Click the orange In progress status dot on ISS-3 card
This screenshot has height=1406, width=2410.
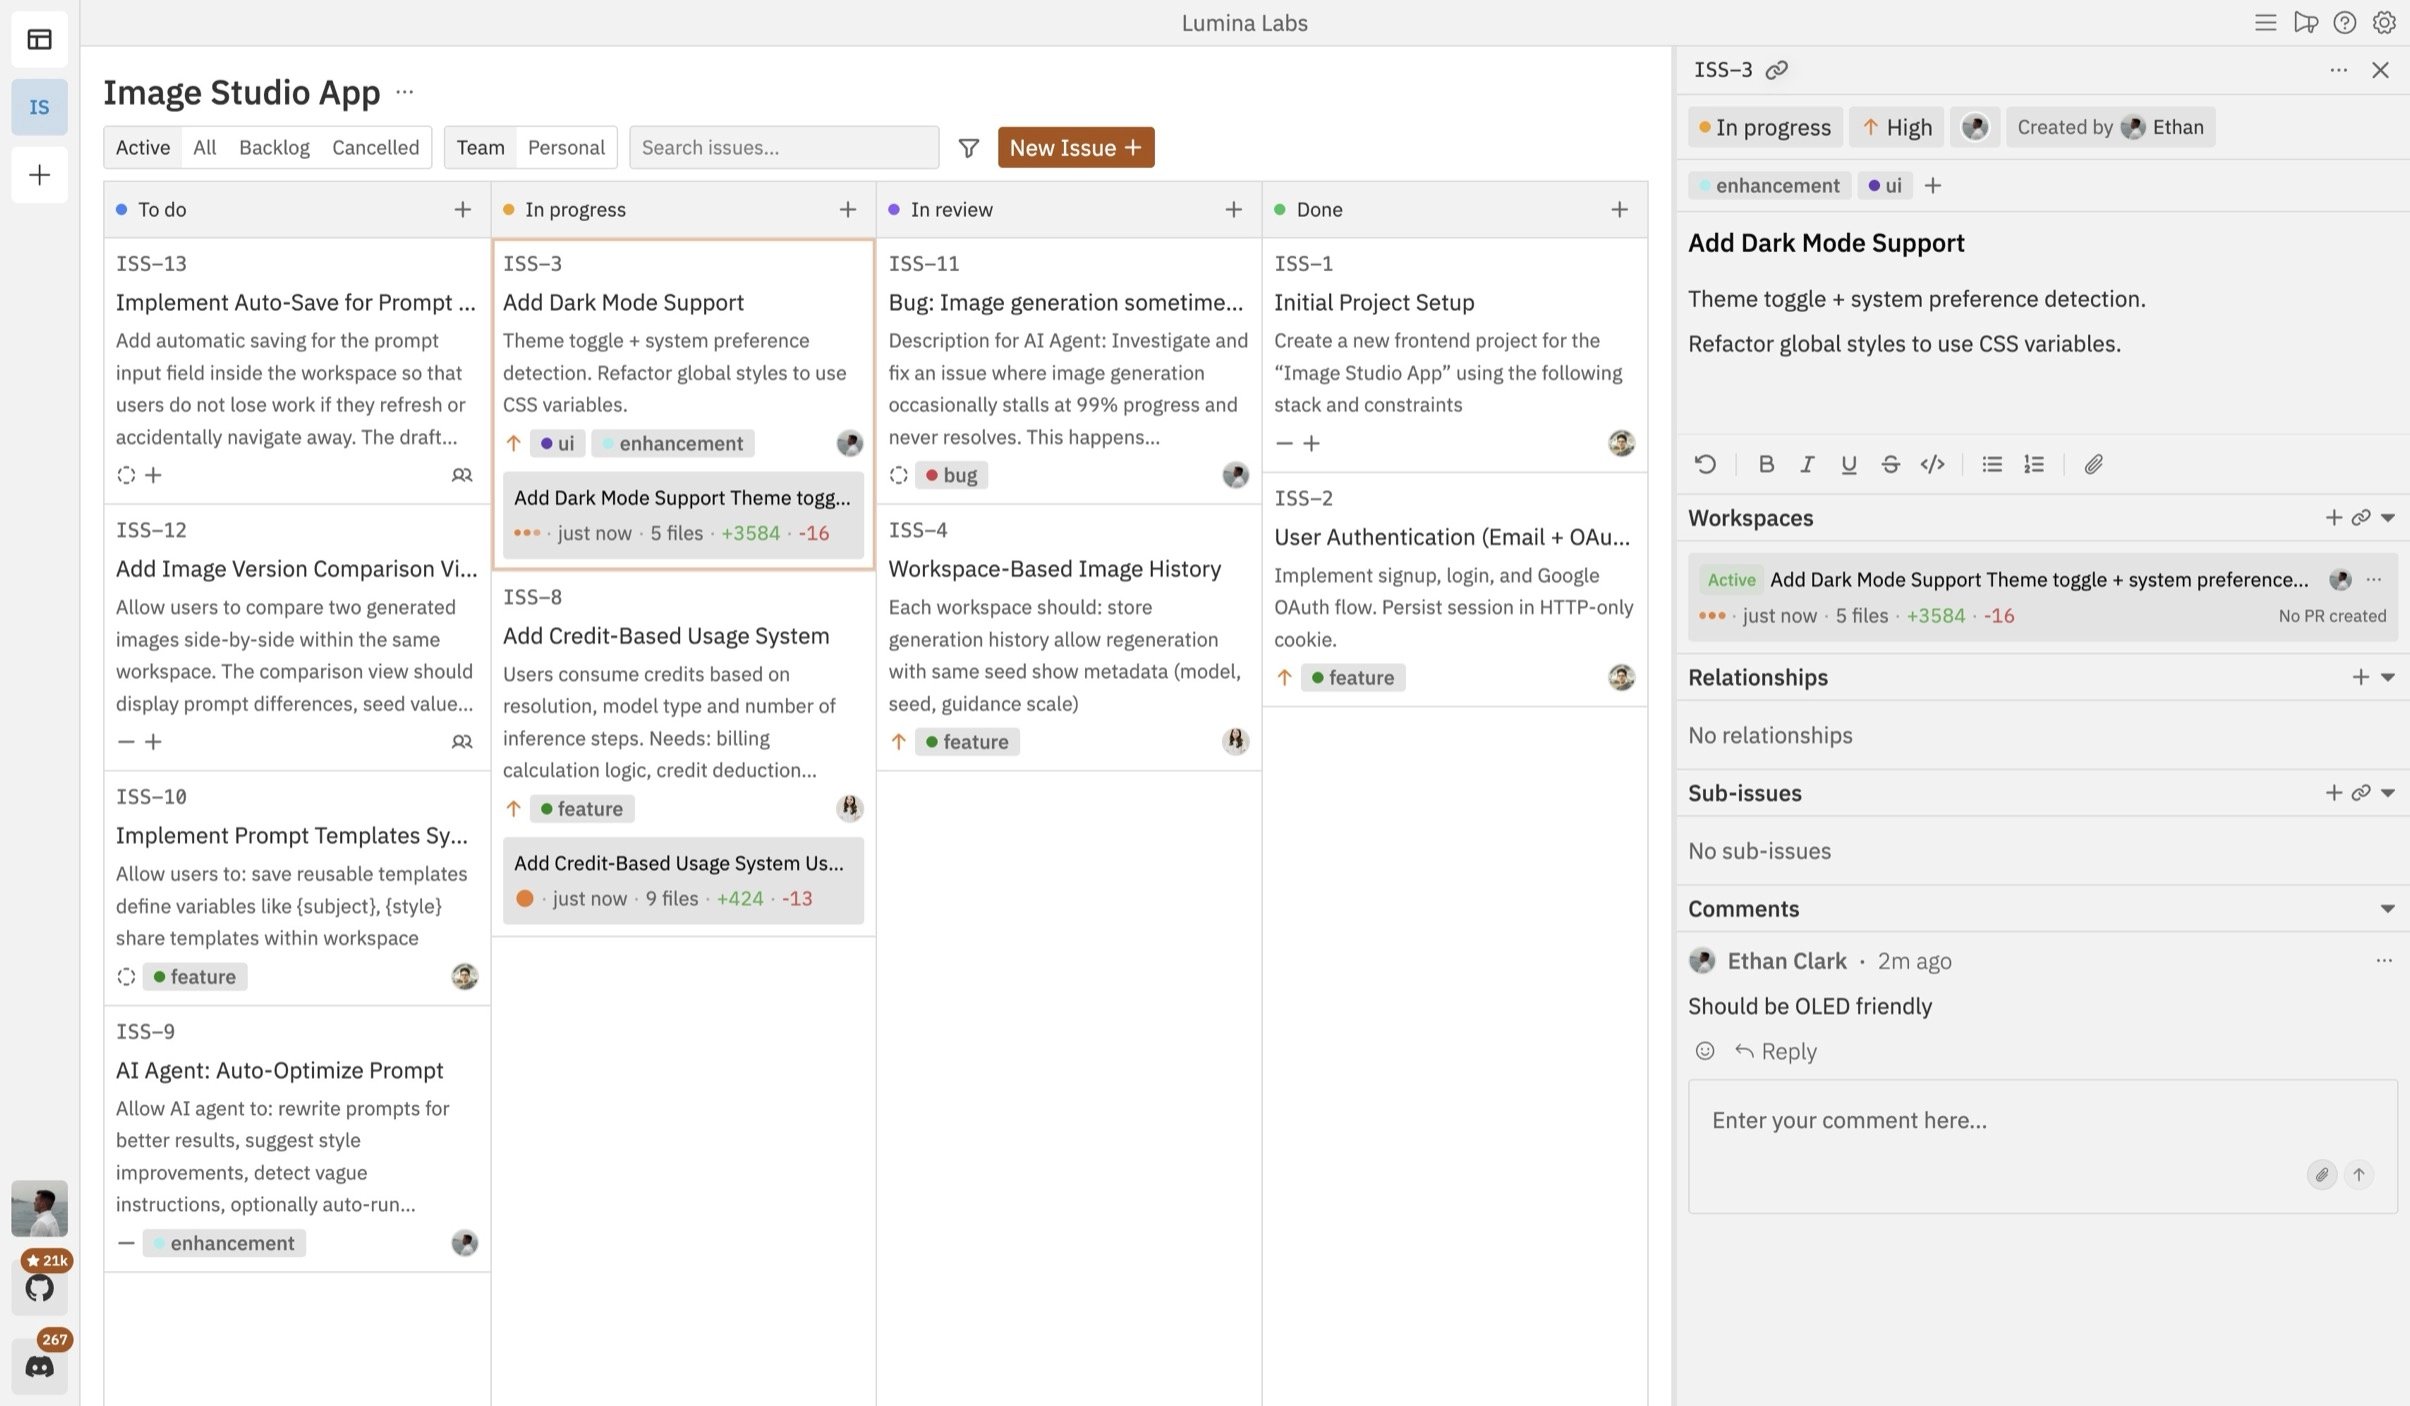508,209
